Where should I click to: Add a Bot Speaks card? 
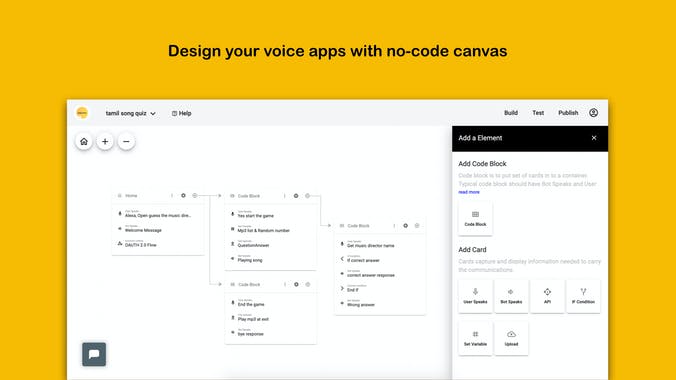pyautogui.click(x=511, y=296)
